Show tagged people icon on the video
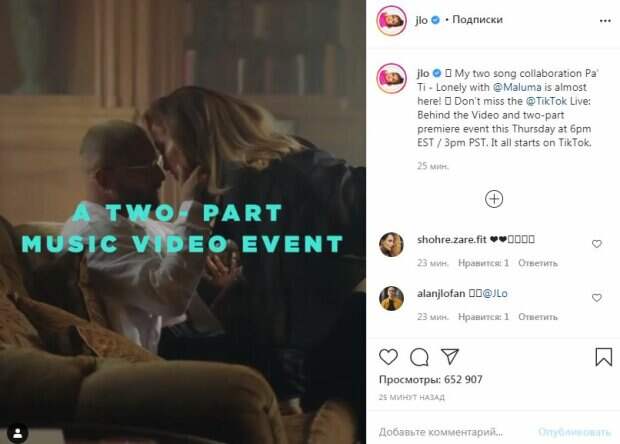Image resolution: width=620 pixels, height=444 pixels. 17,433
